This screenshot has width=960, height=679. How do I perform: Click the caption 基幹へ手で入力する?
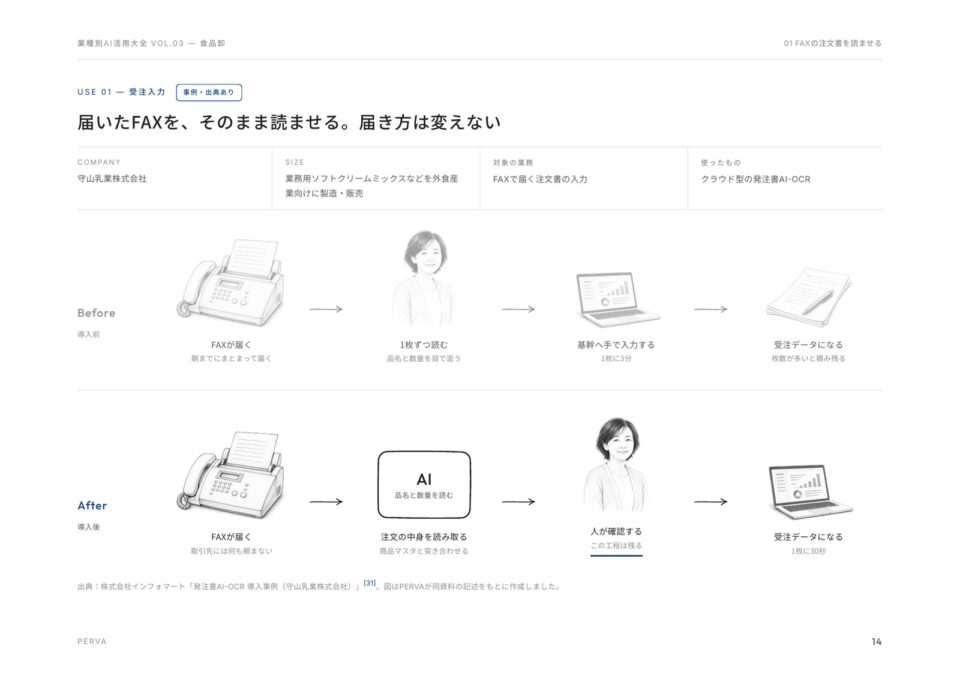click(x=617, y=345)
